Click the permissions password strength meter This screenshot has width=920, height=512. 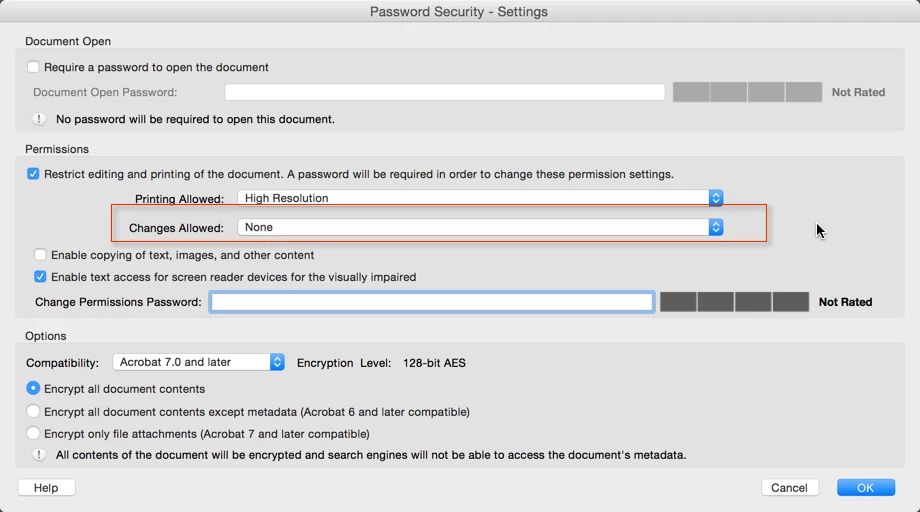tap(734, 302)
